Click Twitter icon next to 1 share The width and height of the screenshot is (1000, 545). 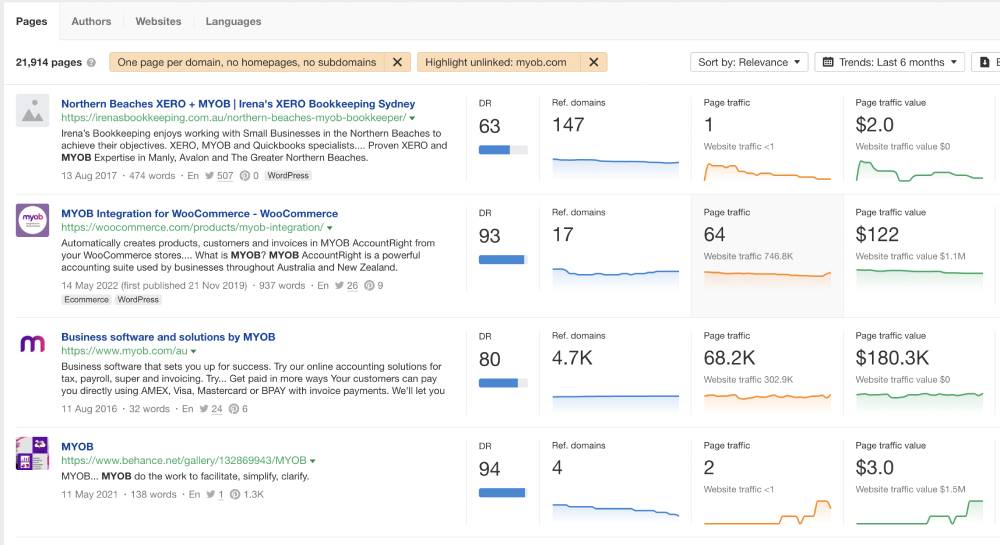pos(210,494)
